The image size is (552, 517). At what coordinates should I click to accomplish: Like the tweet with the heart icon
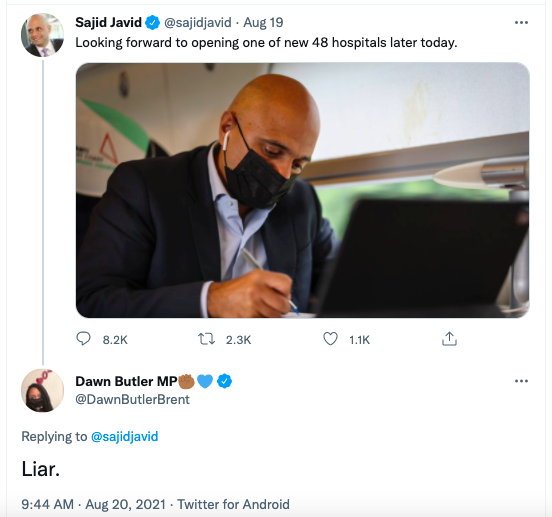coord(330,339)
